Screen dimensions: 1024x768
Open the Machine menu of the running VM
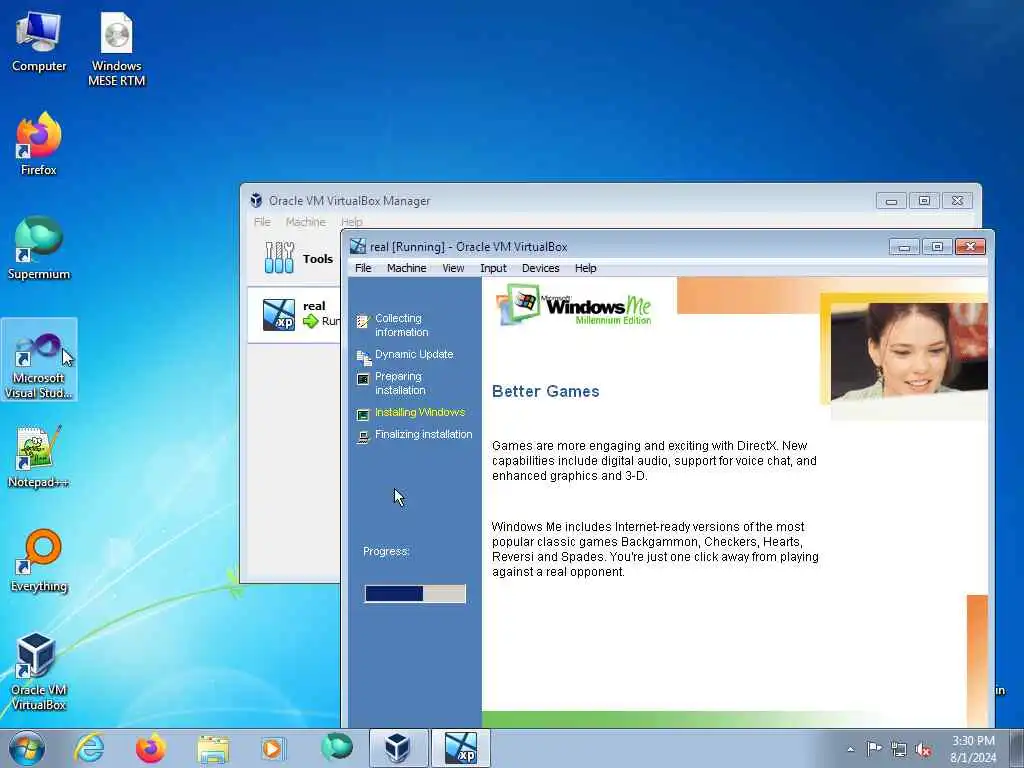[406, 268]
